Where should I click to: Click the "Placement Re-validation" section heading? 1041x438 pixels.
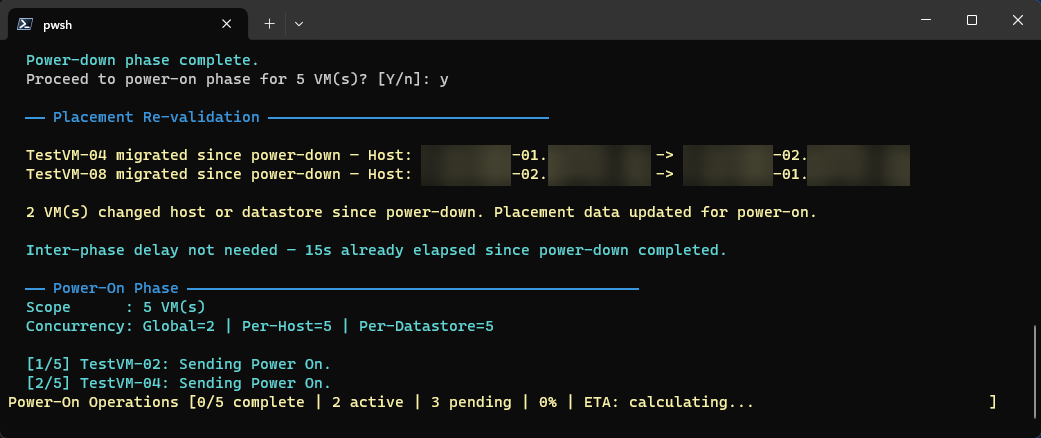click(x=156, y=117)
